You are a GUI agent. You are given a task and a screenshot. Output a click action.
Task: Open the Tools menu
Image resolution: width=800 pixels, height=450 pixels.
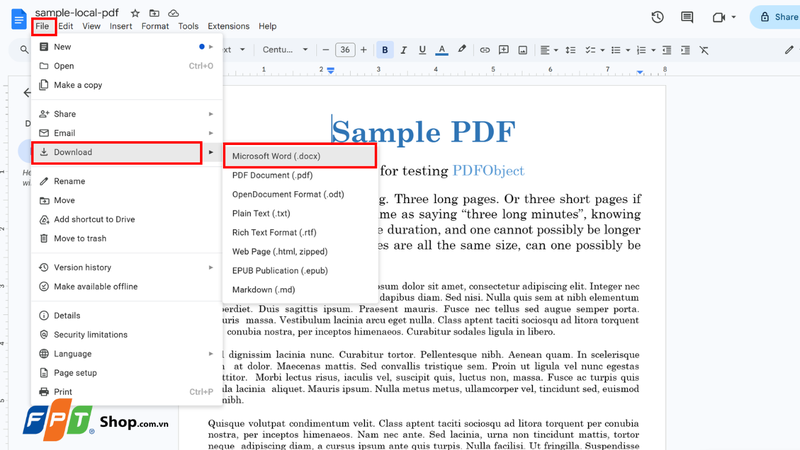(188, 26)
